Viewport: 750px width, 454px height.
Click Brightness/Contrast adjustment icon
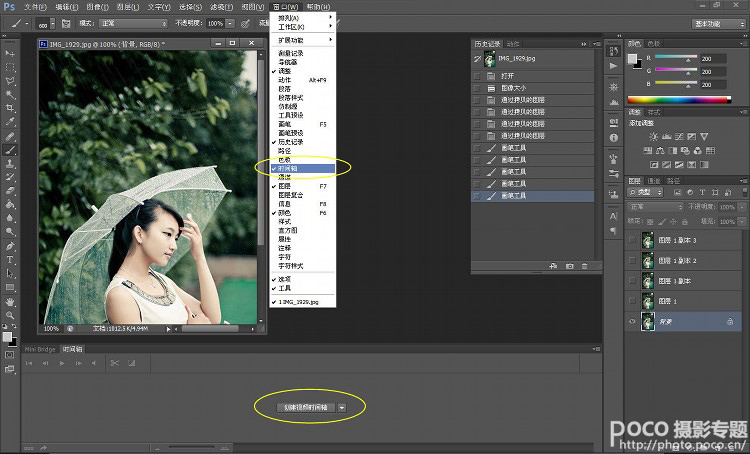pos(654,136)
